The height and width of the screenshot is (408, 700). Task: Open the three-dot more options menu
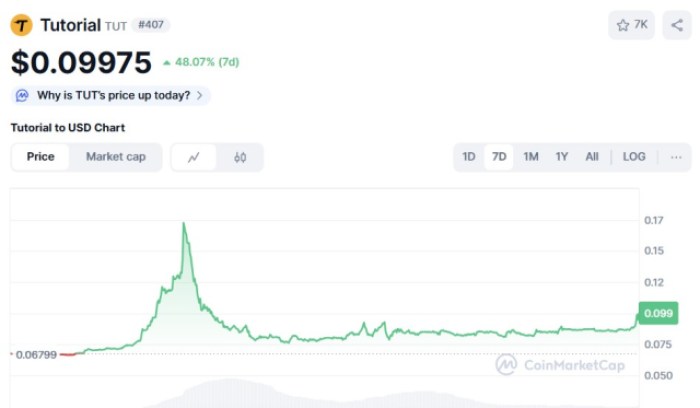(676, 157)
